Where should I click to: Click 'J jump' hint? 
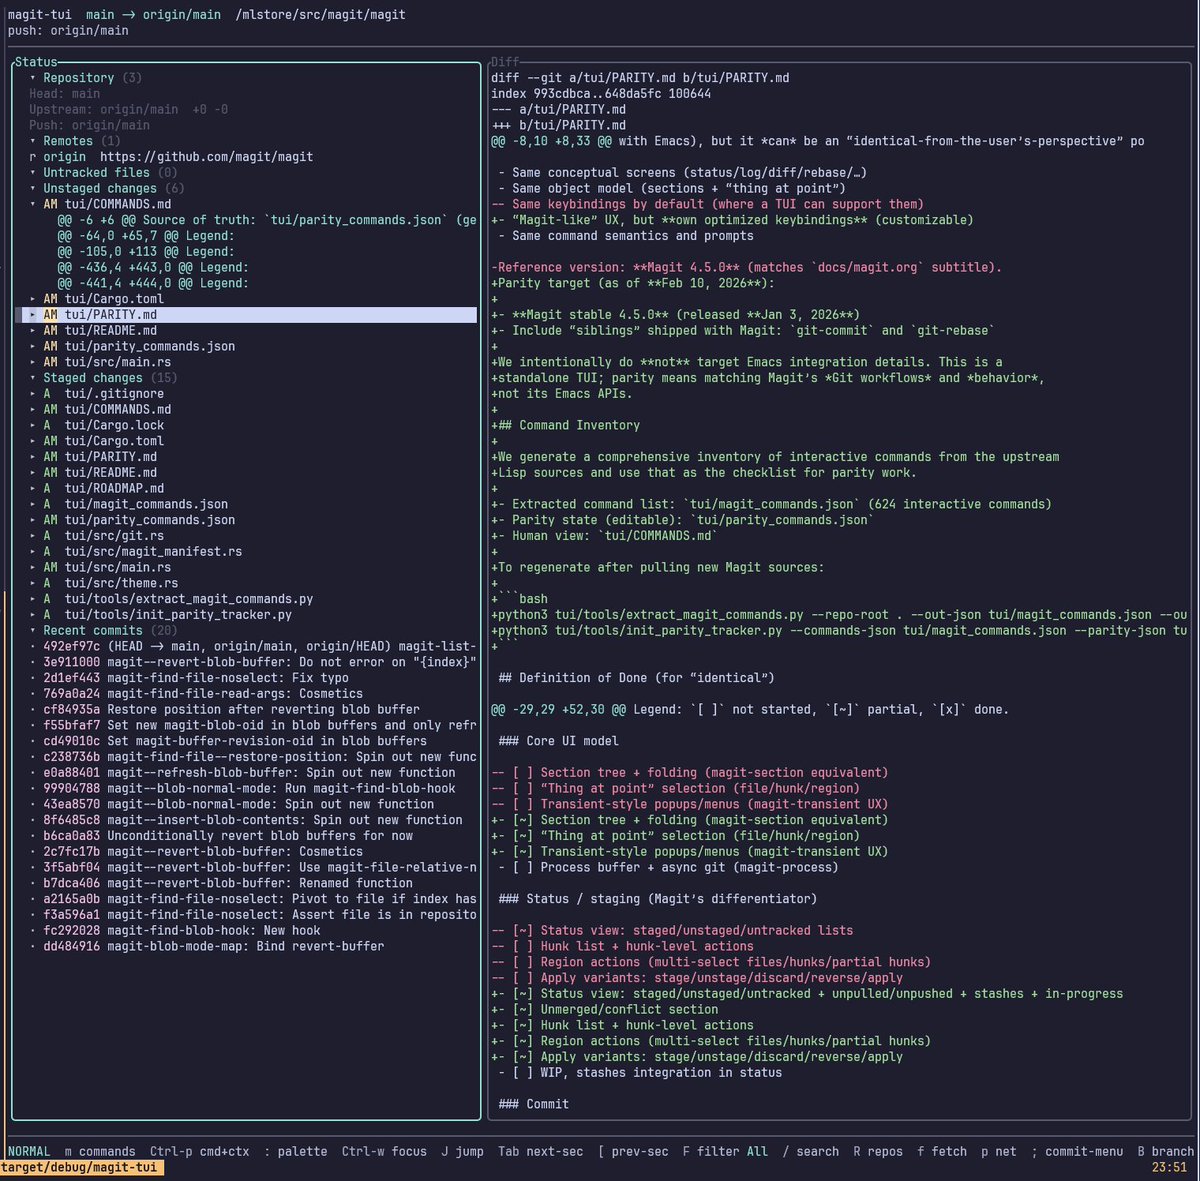pos(463,1152)
